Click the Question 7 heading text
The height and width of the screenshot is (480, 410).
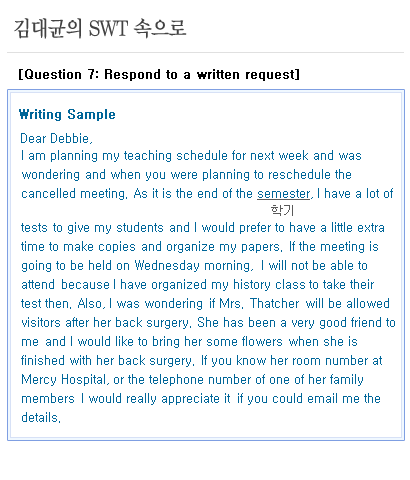(x=159, y=74)
